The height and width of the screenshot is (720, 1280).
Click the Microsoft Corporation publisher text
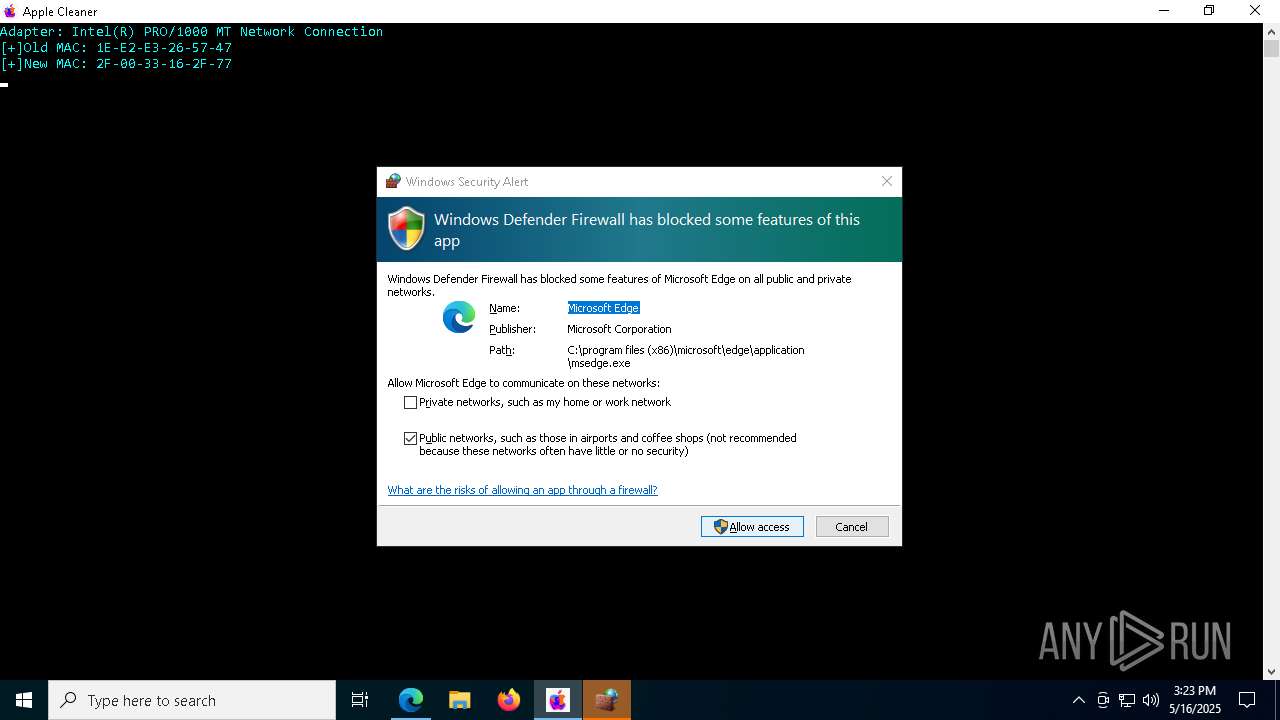coord(619,329)
